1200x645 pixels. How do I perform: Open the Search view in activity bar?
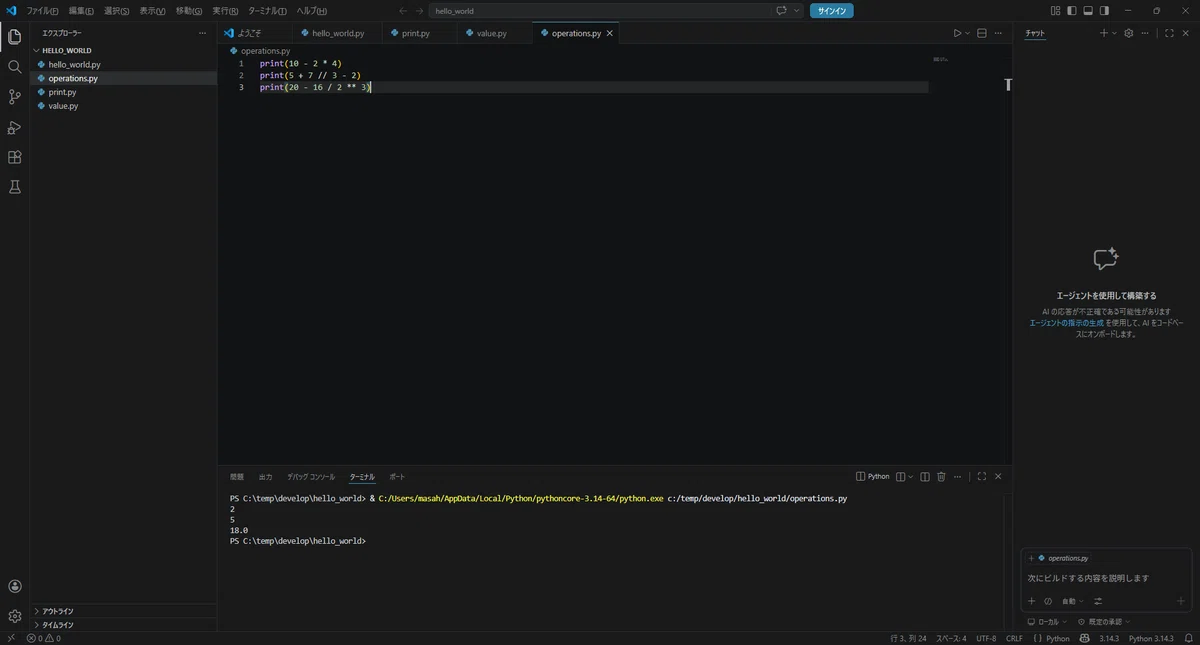[14, 67]
